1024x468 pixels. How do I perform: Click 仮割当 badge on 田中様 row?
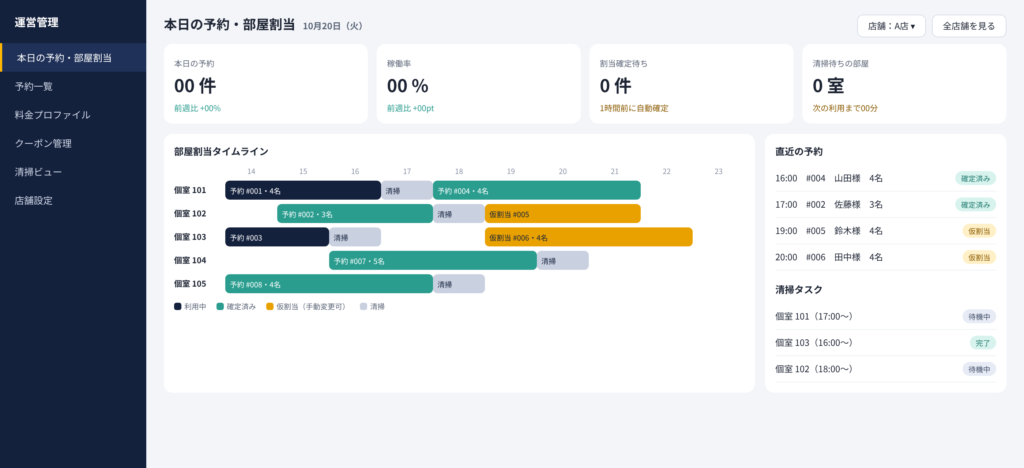click(x=980, y=257)
